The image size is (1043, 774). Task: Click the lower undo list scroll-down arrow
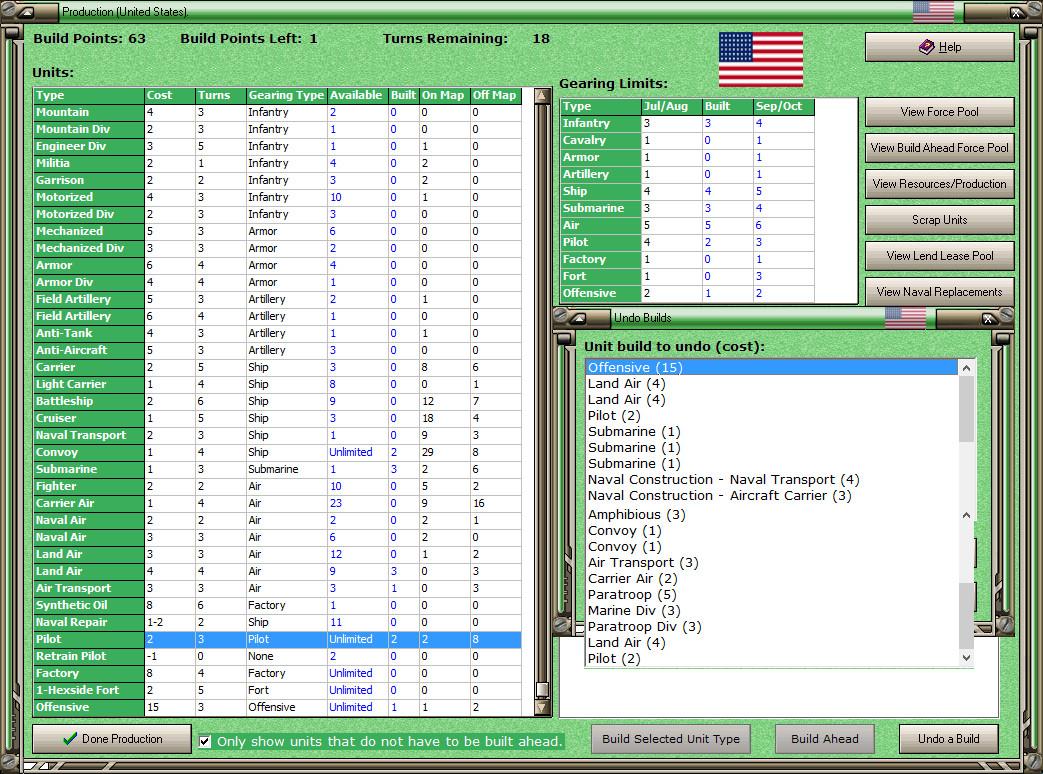967,658
